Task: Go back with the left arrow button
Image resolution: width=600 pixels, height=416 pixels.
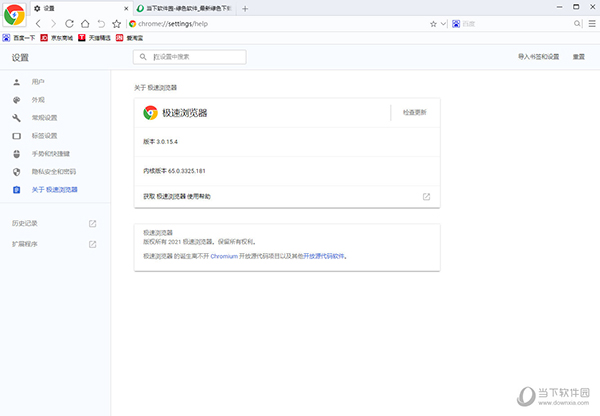Action: (x=38, y=24)
